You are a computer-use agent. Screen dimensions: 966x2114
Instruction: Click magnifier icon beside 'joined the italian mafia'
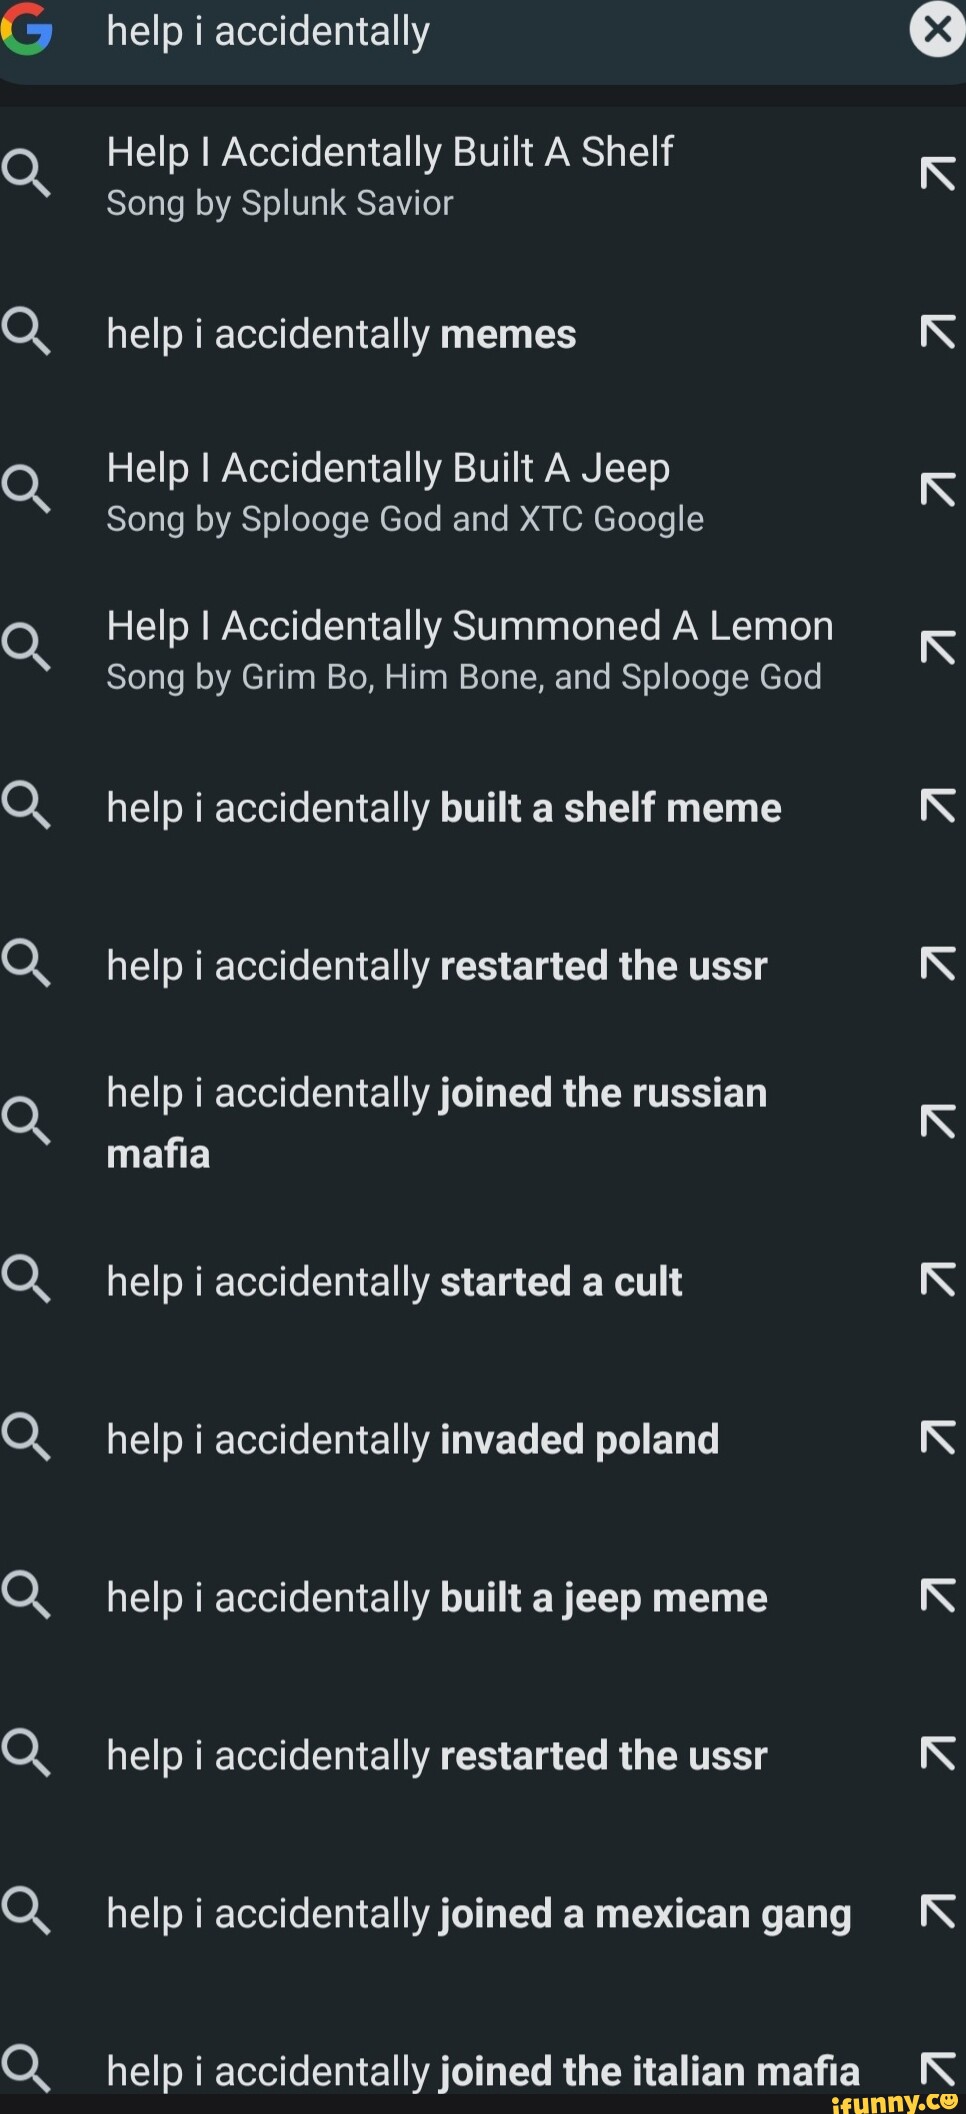click(26, 2068)
